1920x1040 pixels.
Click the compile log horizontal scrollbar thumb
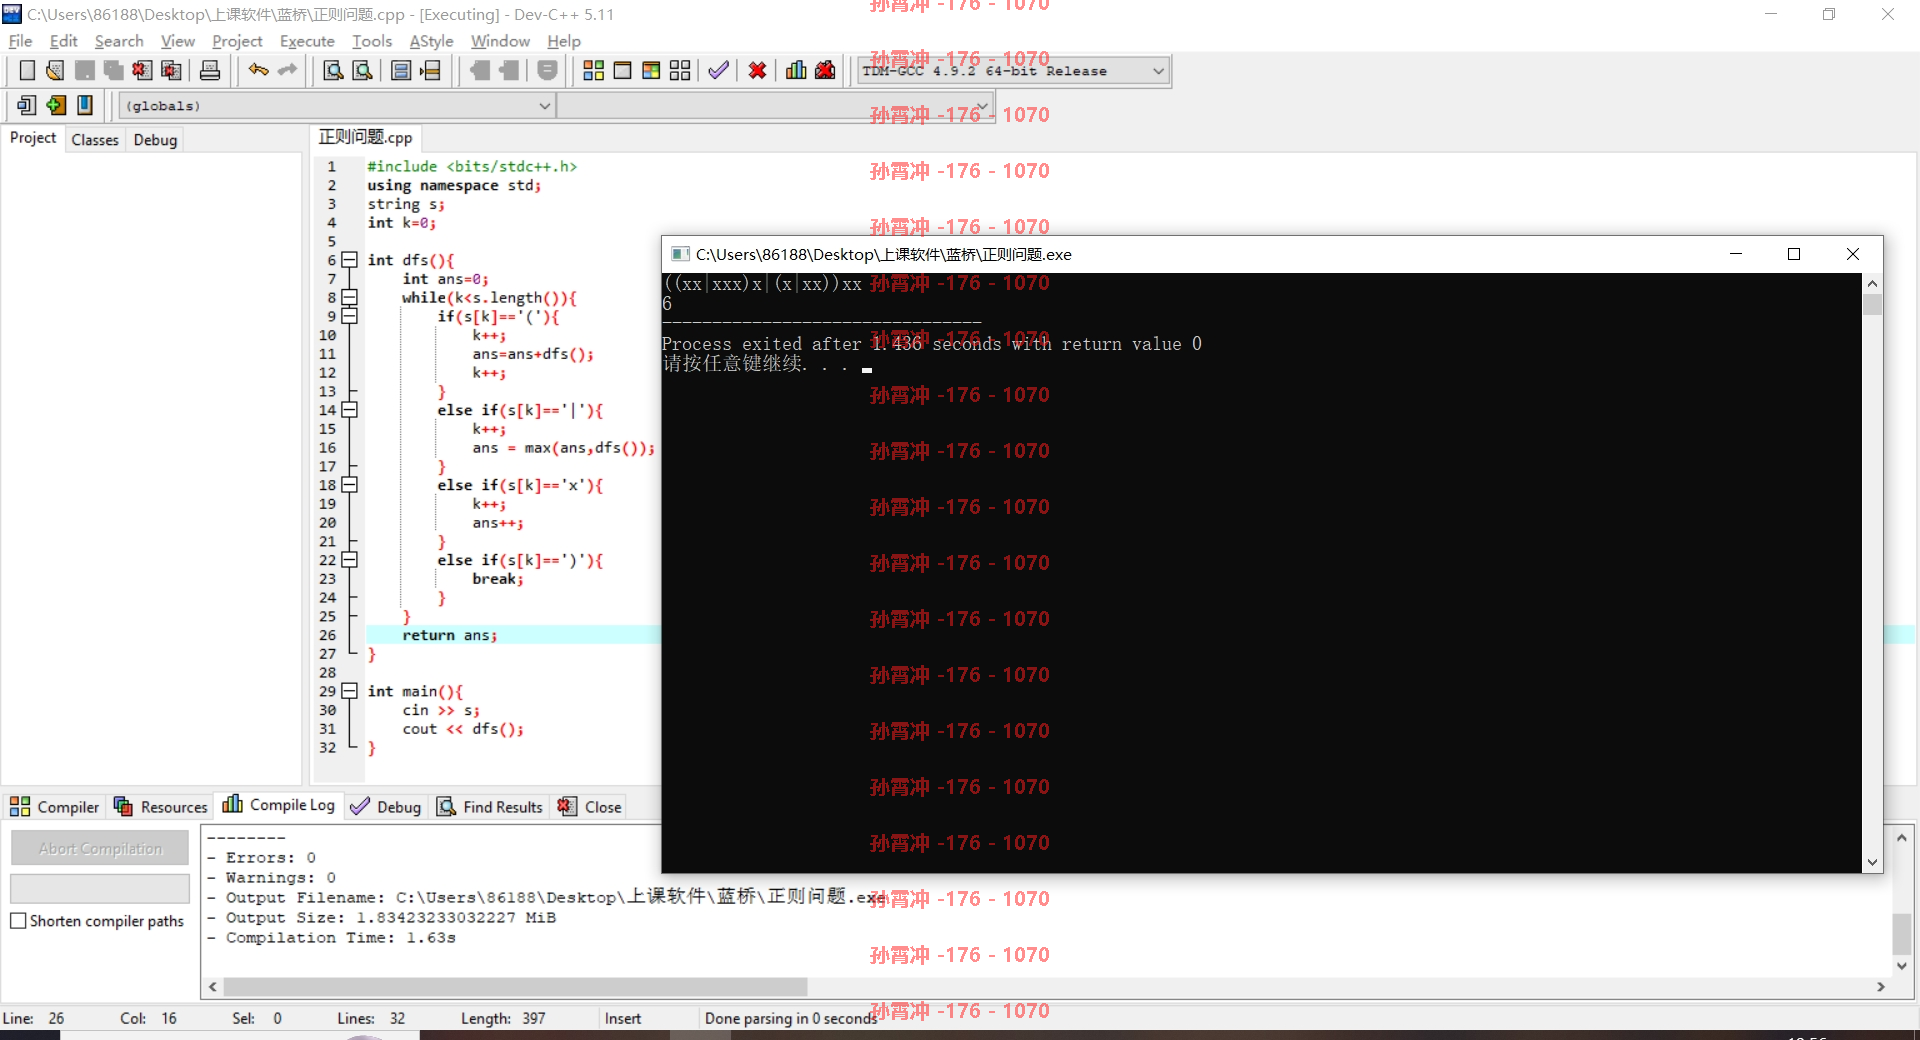point(515,987)
